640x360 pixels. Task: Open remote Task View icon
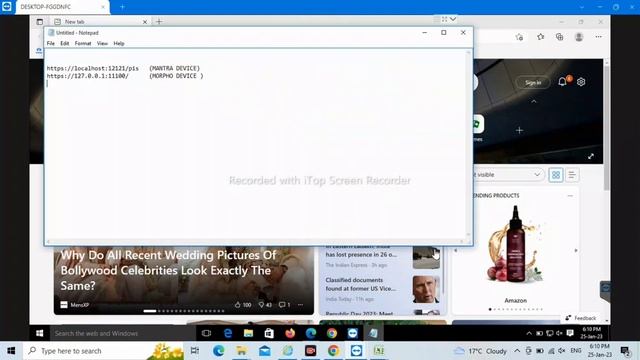pyautogui.click(x=207, y=333)
